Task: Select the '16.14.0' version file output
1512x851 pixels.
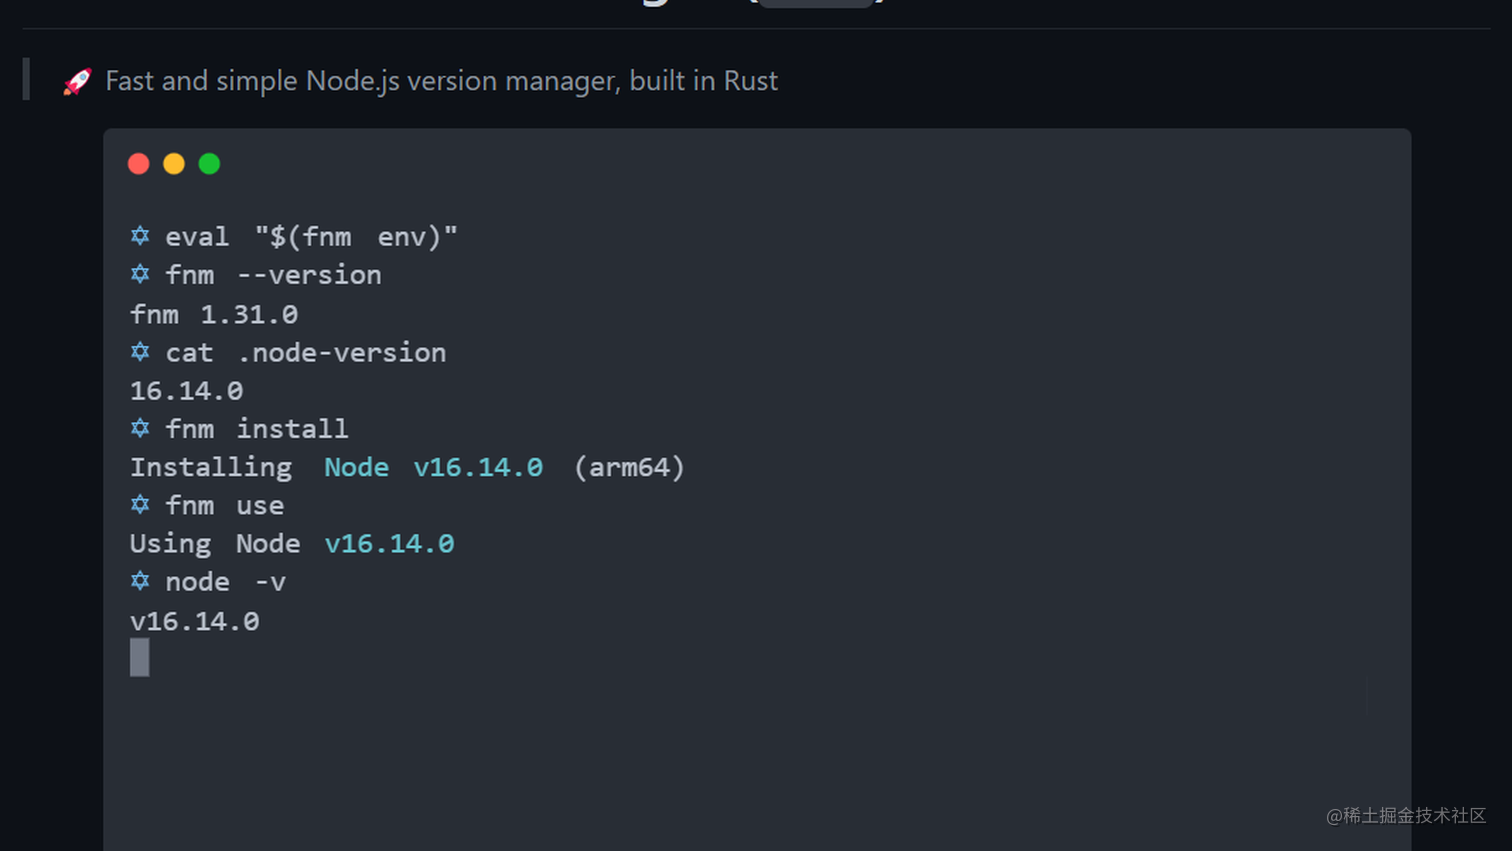Action: click(x=185, y=390)
